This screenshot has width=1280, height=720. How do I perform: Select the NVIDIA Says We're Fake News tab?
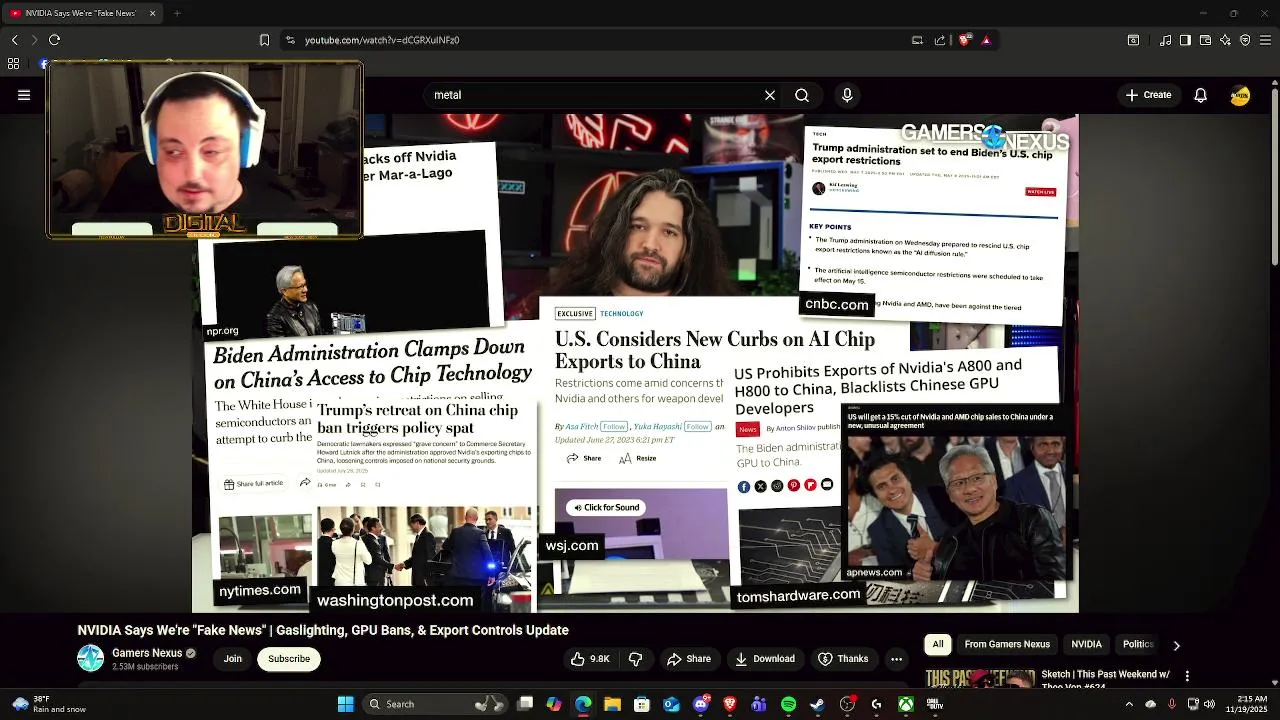(x=80, y=13)
